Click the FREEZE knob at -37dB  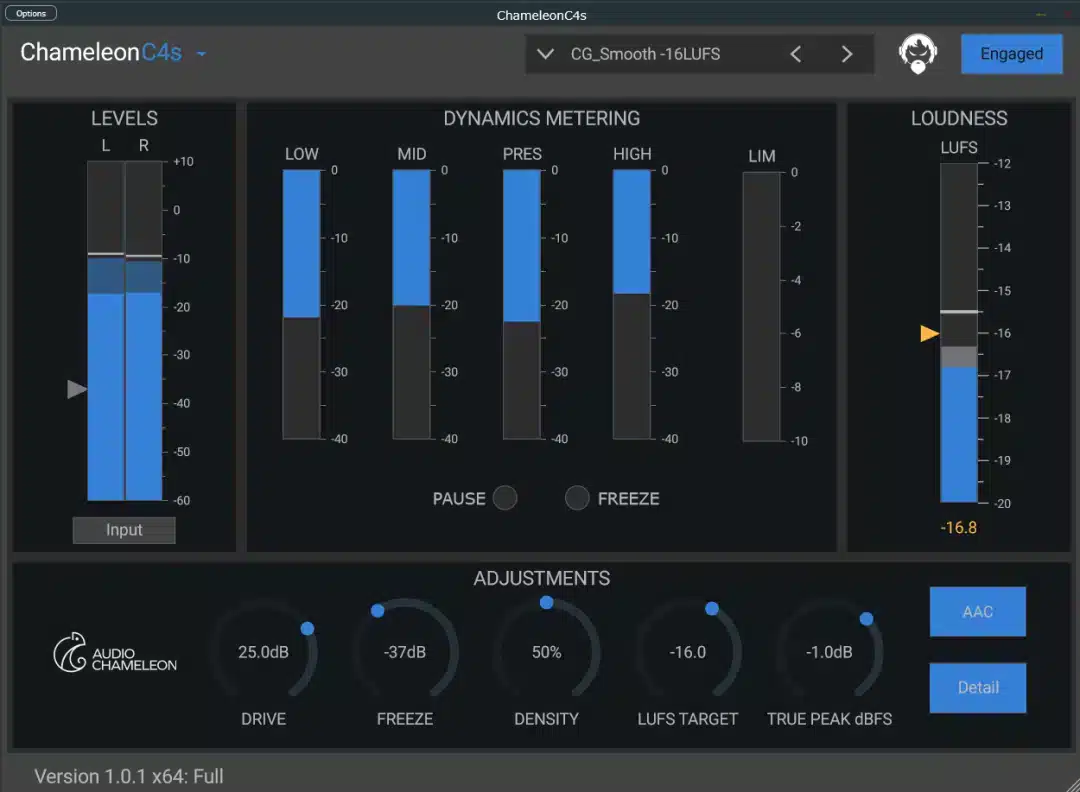click(404, 652)
